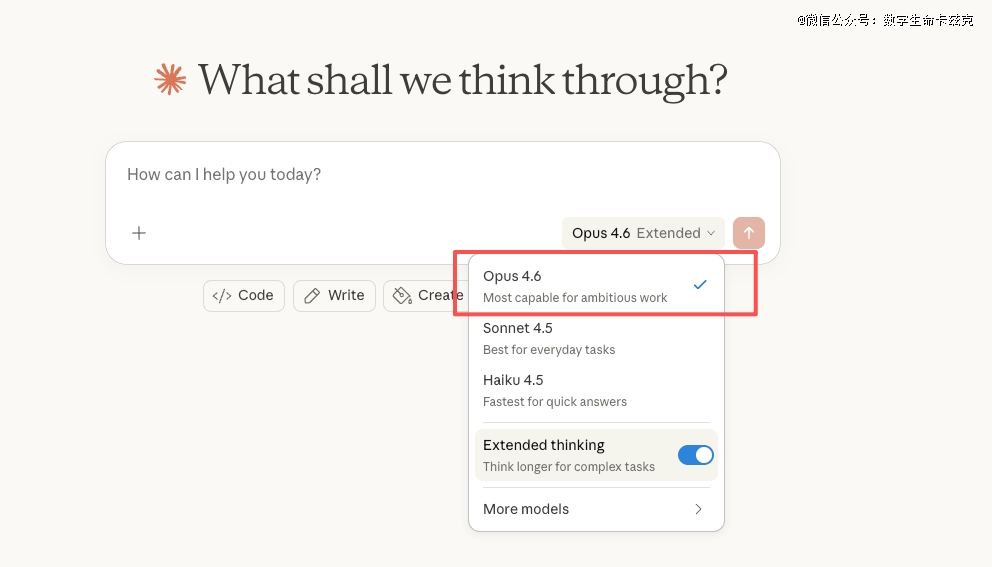Focus the "How can I help you today?" input
This screenshot has width=992, height=567.
[x=400, y=175]
